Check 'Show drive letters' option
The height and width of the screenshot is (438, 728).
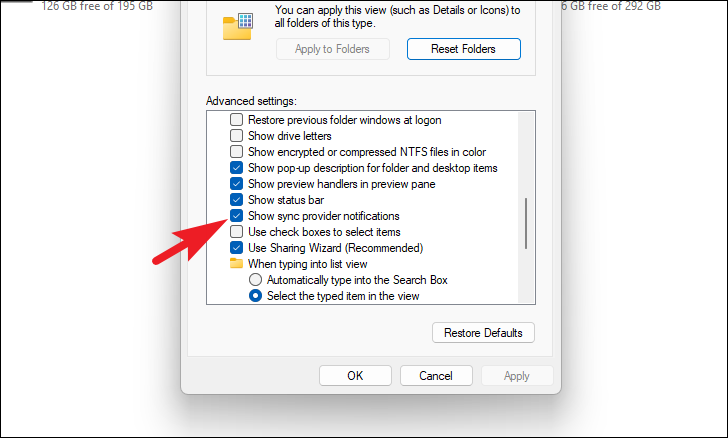coord(236,136)
